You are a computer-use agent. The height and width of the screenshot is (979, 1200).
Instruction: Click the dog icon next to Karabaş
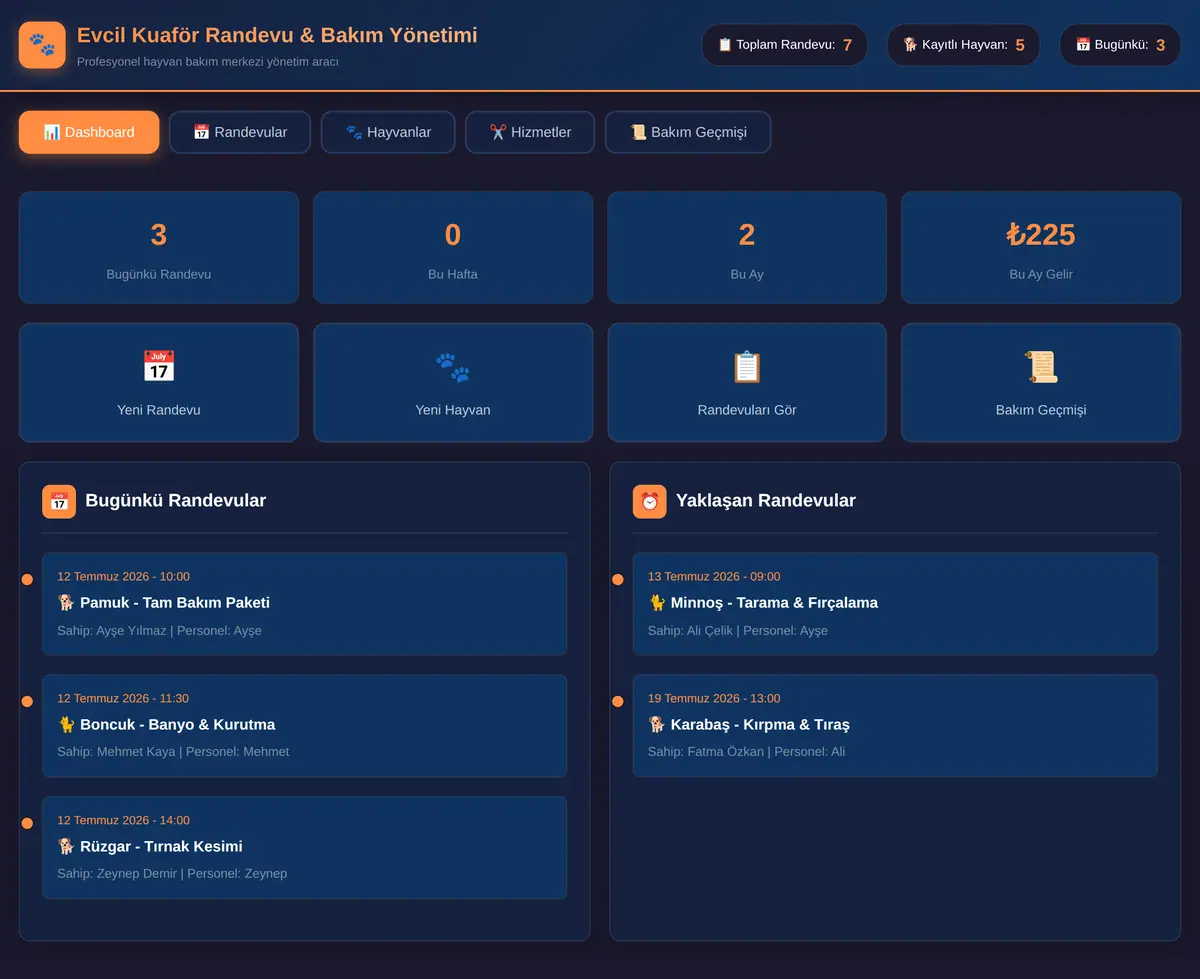point(657,725)
